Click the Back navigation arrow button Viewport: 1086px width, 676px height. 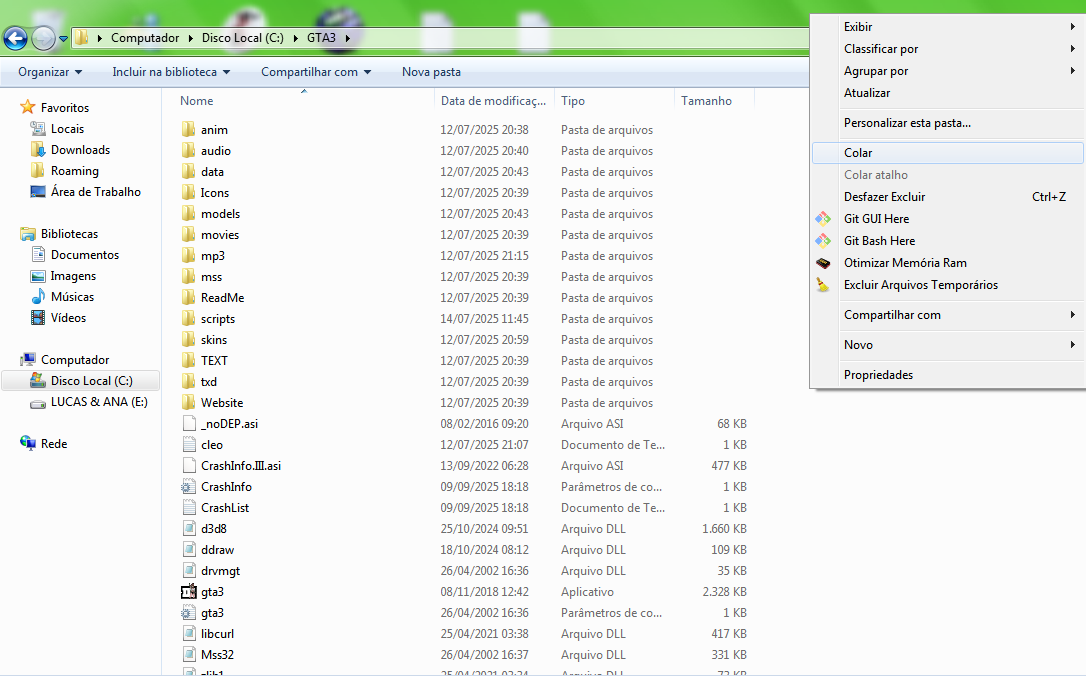15,39
